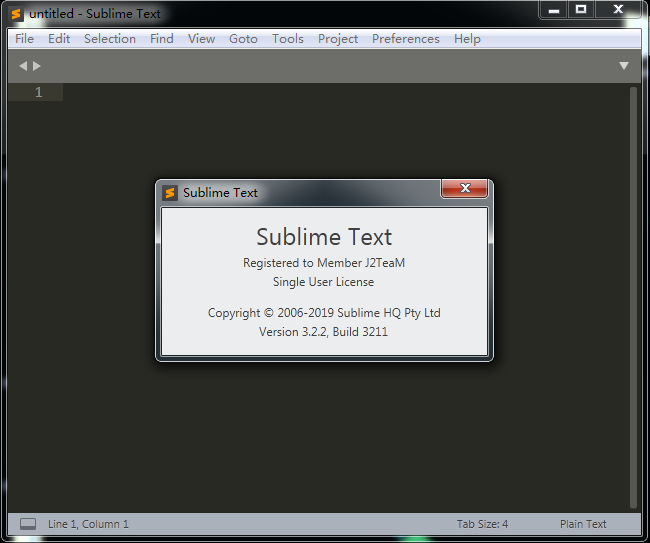
Task: Minimize the Sublime Text main window
Action: point(554,10)
